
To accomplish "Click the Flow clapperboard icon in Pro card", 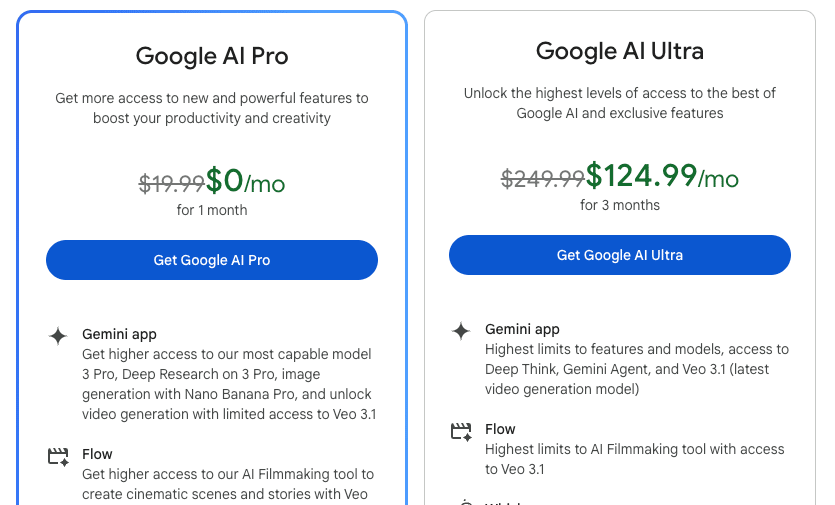I will click(x=58, y=456).
